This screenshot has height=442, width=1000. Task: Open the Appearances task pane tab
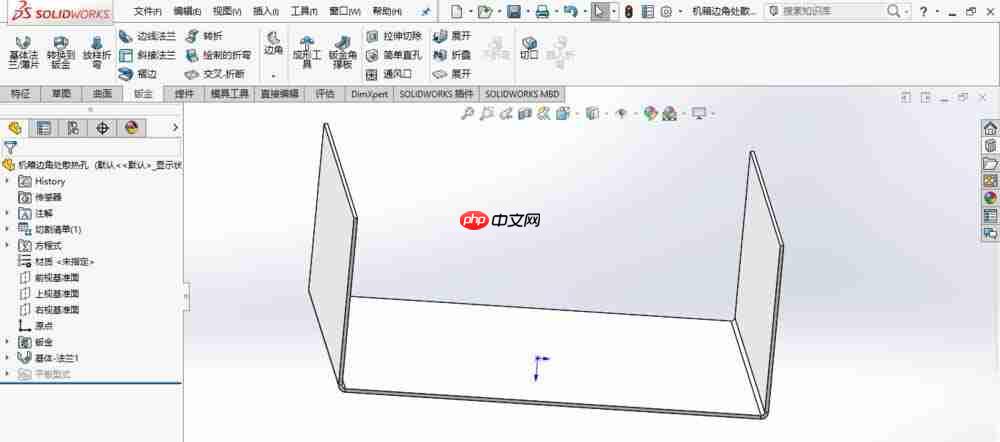[x=990, y=198]
